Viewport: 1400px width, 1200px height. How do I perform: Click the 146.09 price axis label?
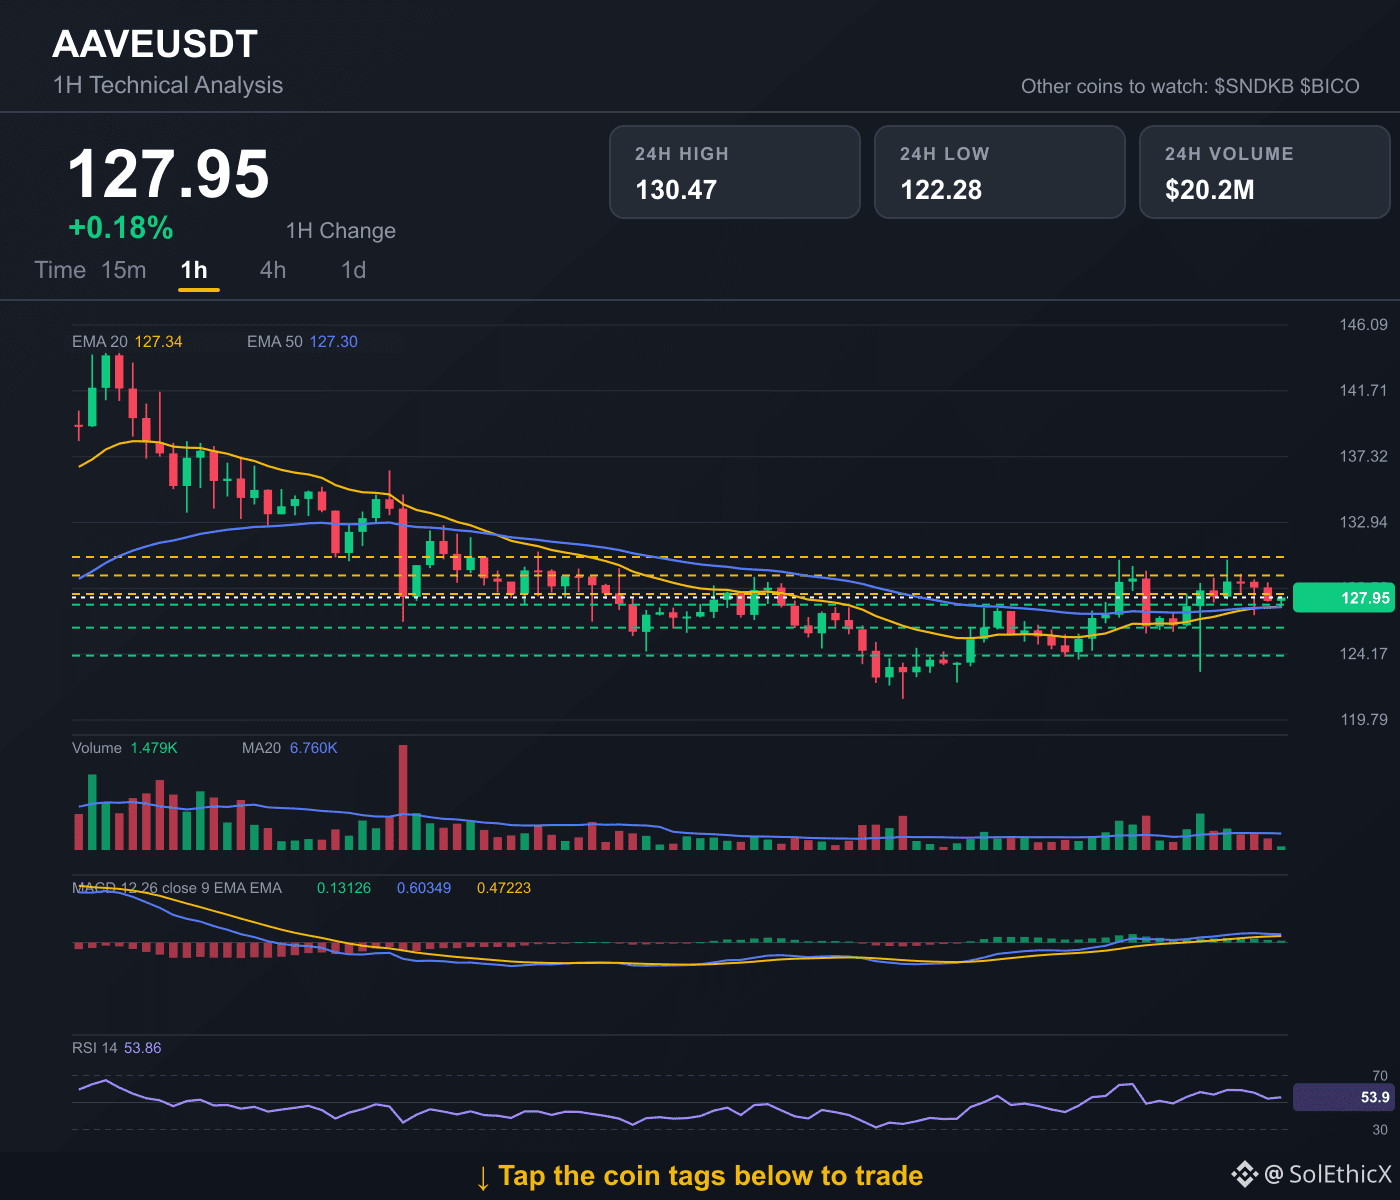[1364, 324]
